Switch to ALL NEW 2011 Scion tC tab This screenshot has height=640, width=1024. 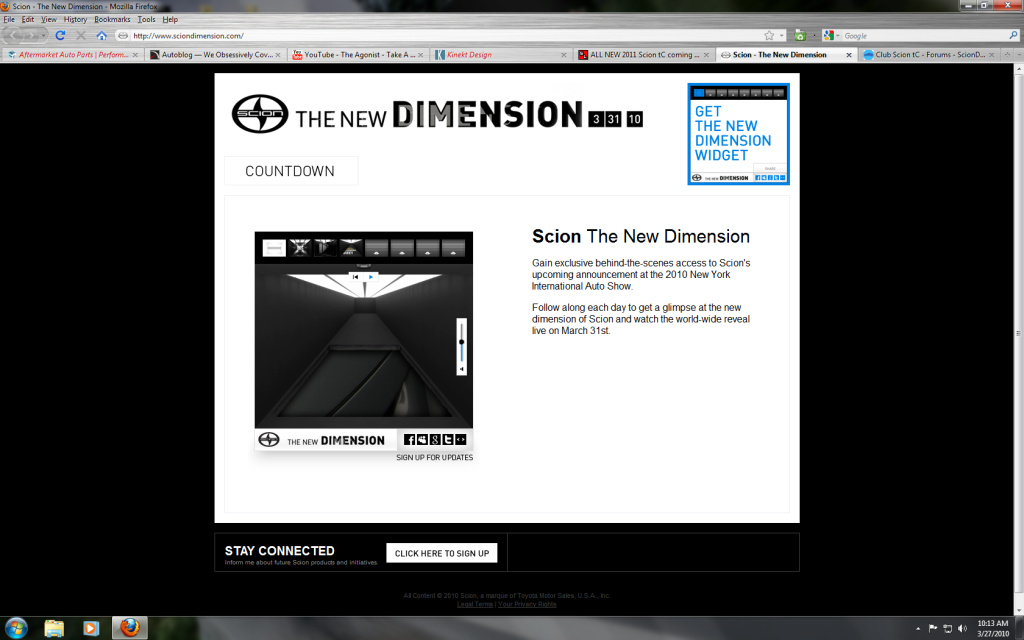(643, 55)
